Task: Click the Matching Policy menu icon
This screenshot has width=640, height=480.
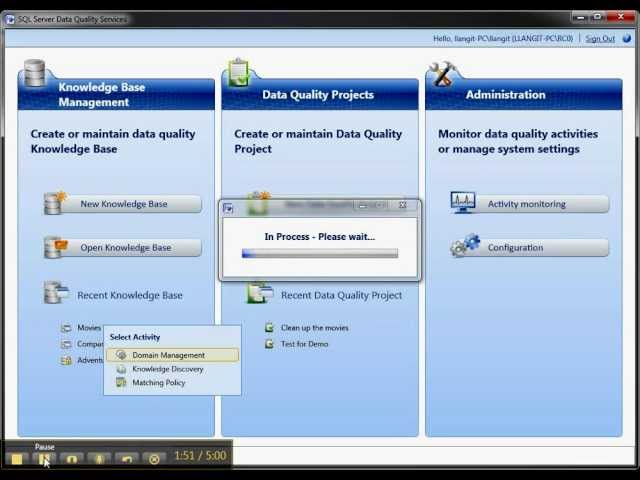Action: pyautogui.click(x=121, y=382)
